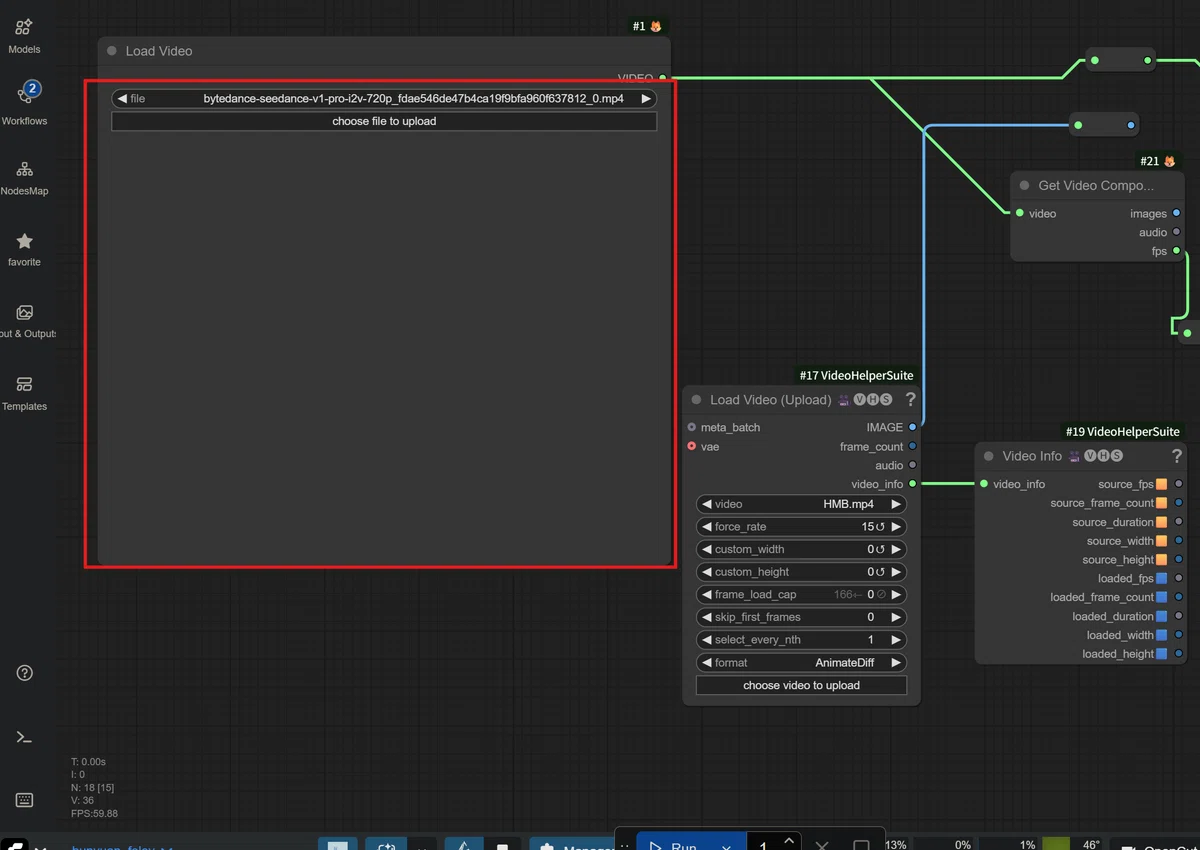Click the 'source_height' output label
Viewport: 1200px width, 850px height.
[x=1118, y=560]
